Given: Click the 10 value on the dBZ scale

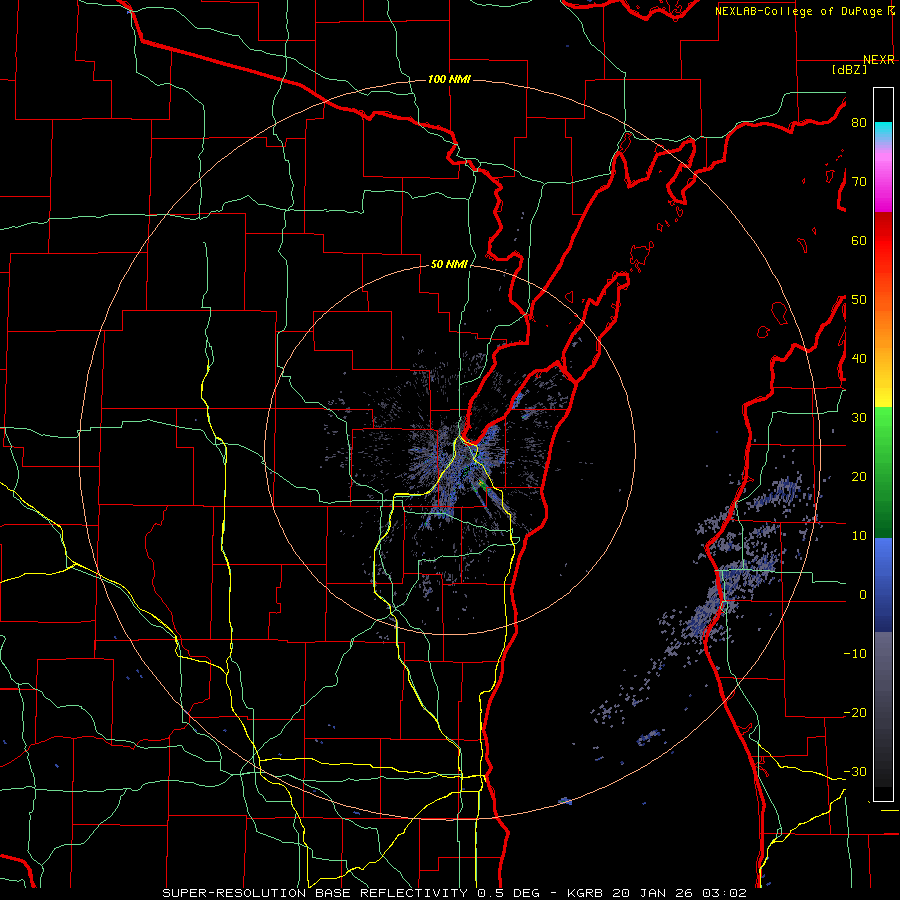Looking at the screenshot, I should point(859,536).
